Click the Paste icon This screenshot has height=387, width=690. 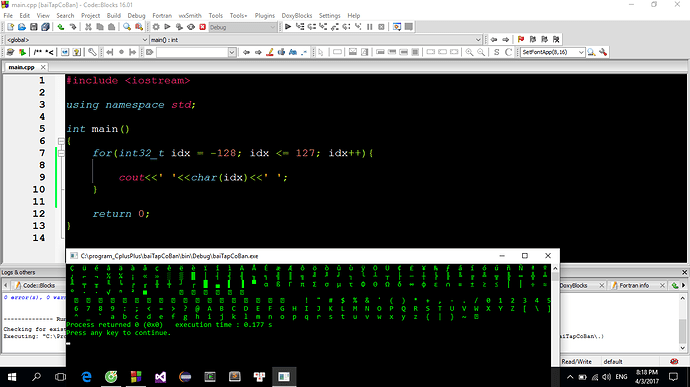pos(112,27)
